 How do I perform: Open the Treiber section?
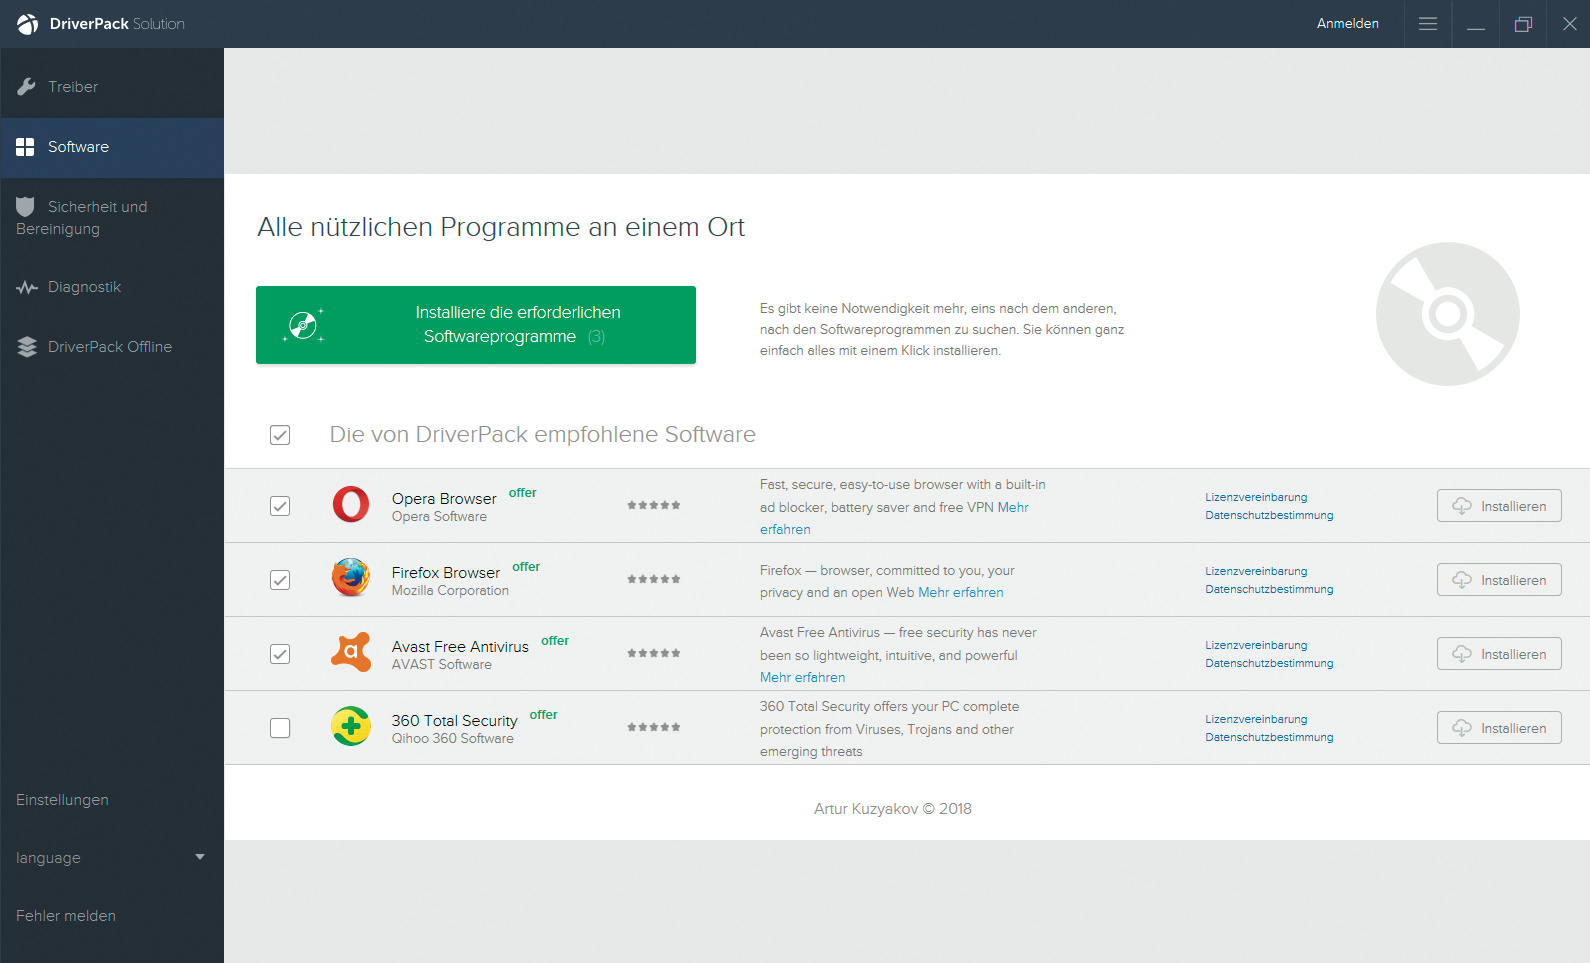112,87
